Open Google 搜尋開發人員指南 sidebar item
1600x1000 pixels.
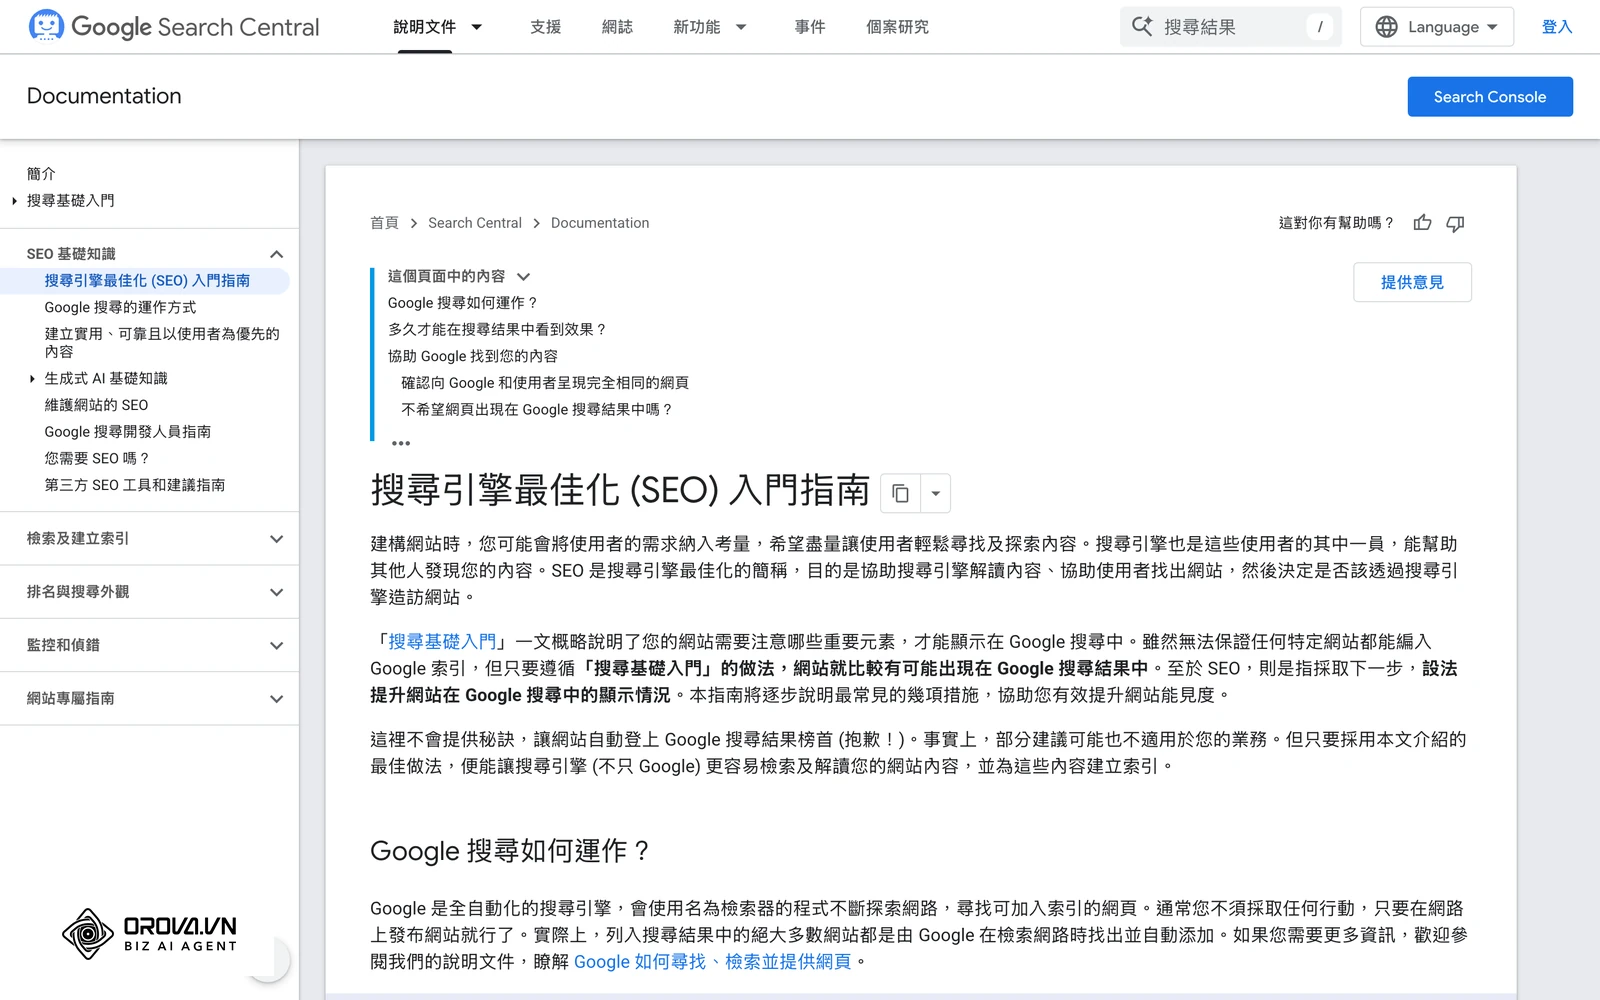click(127, 432)
